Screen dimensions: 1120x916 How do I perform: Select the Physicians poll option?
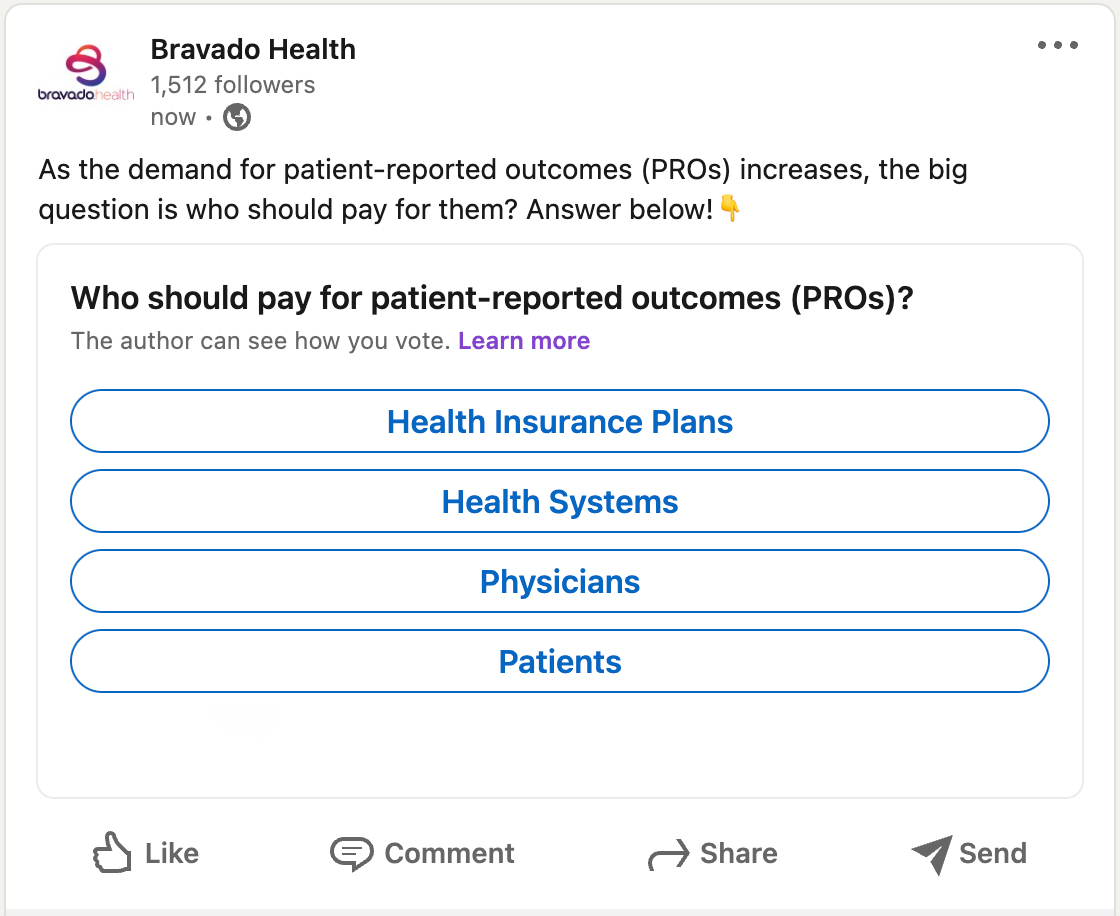560,581
